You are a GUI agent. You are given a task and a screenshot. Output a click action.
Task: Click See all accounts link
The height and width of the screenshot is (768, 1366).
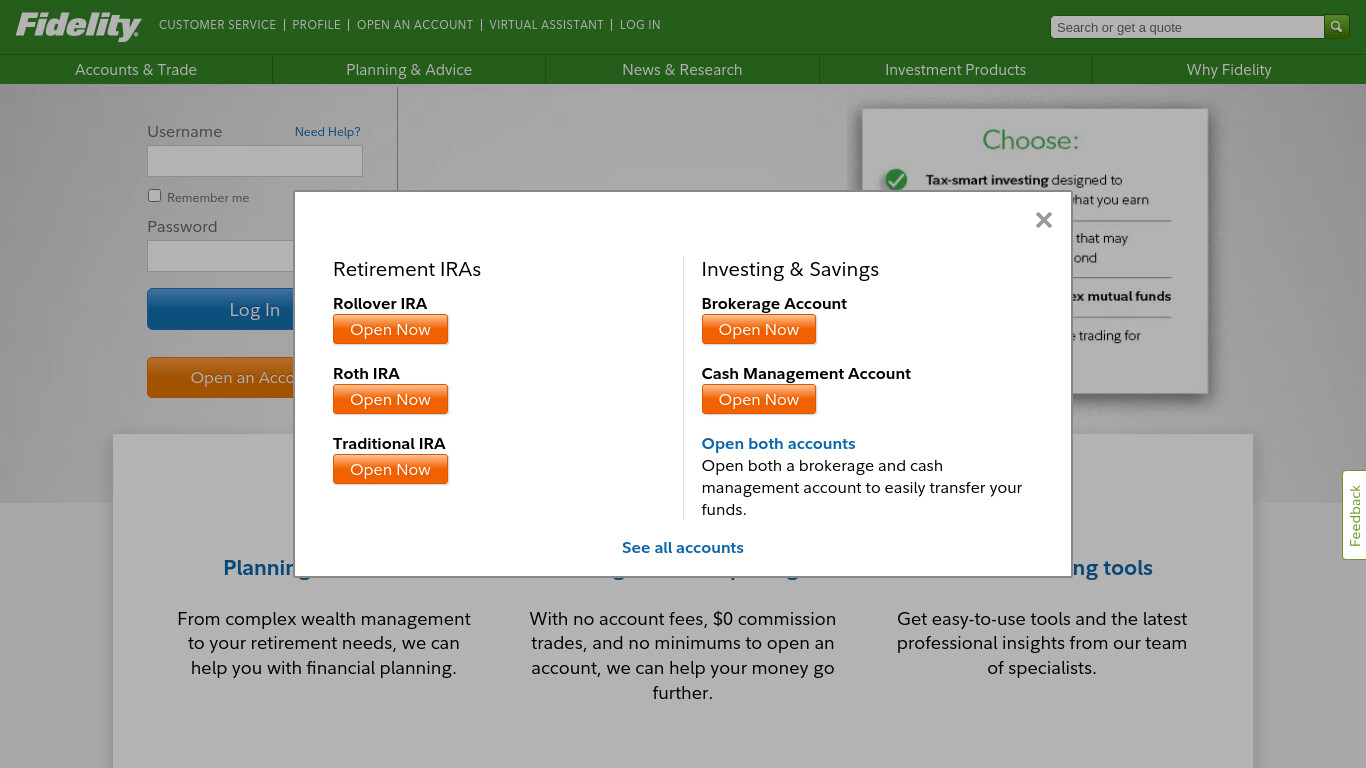point(683,548)
